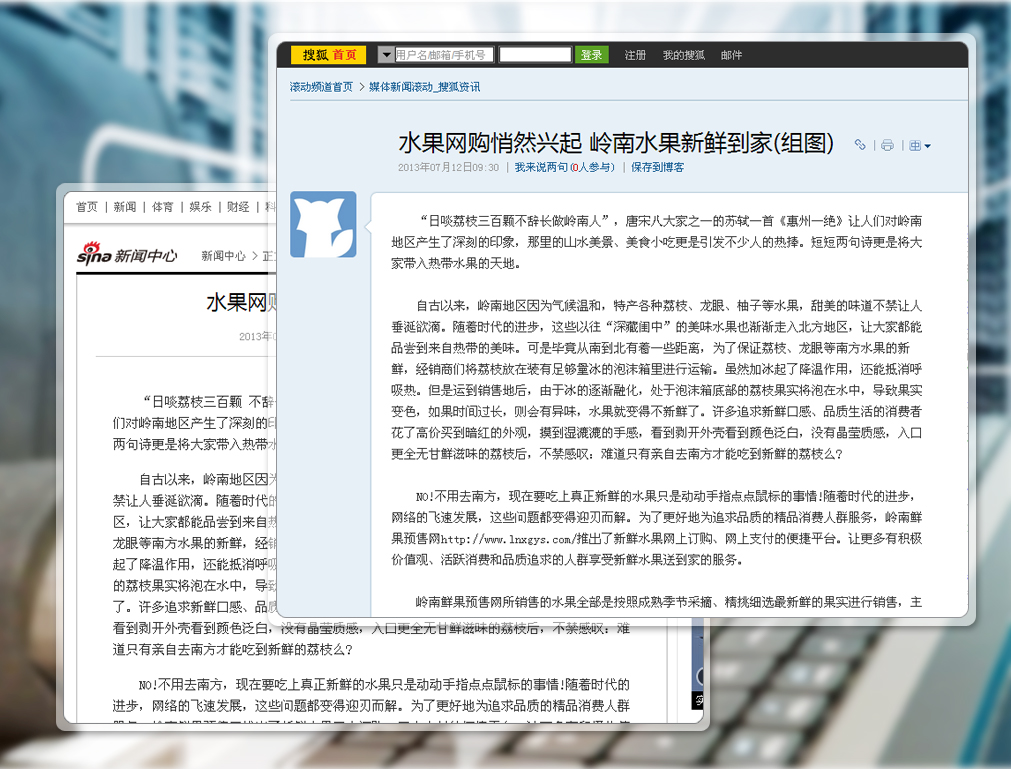Focus the username field 用户名/邮箱/手机号
This screenshot has width=1011, height=769.
[444, 55]
